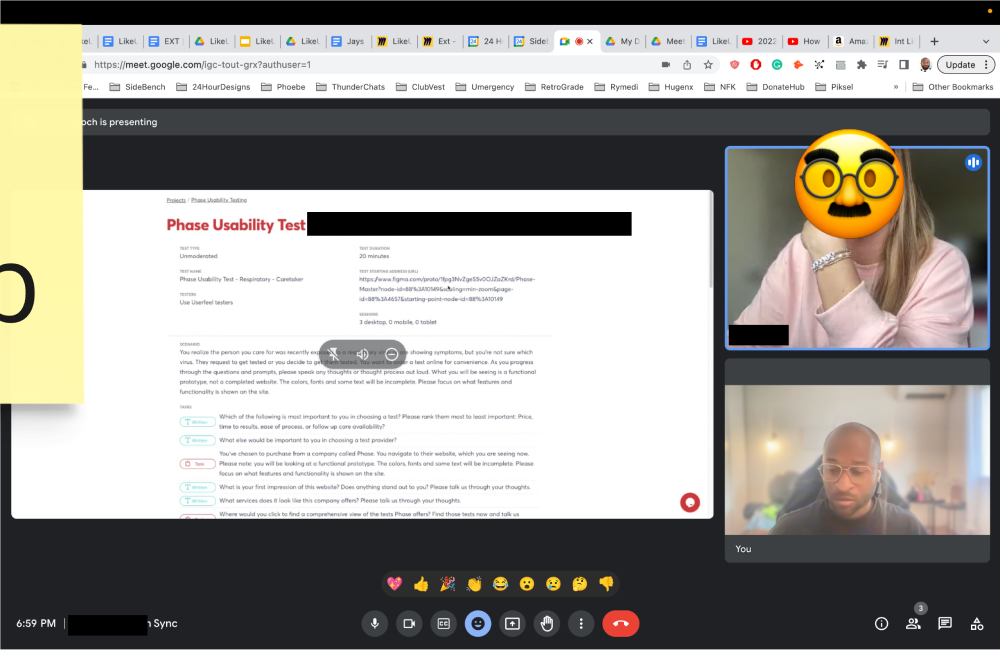Image resolution: width=1000 pixels, height=650 pixels.
Task: Expand the tab search chevron
Action: pos(986,41)
